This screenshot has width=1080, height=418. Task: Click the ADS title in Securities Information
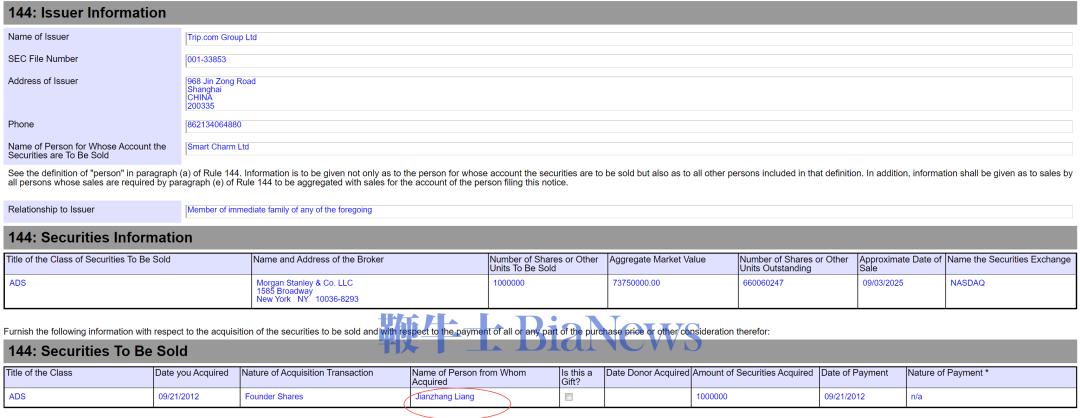[19, 283]
